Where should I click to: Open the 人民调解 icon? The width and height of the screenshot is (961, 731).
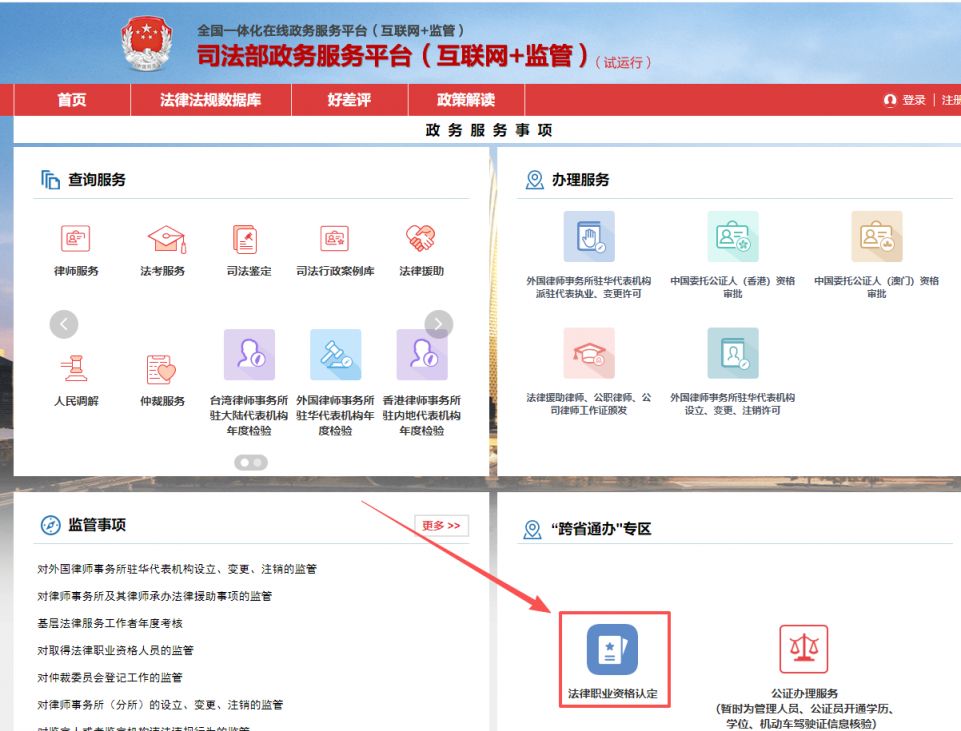click(x=75, y=368)
